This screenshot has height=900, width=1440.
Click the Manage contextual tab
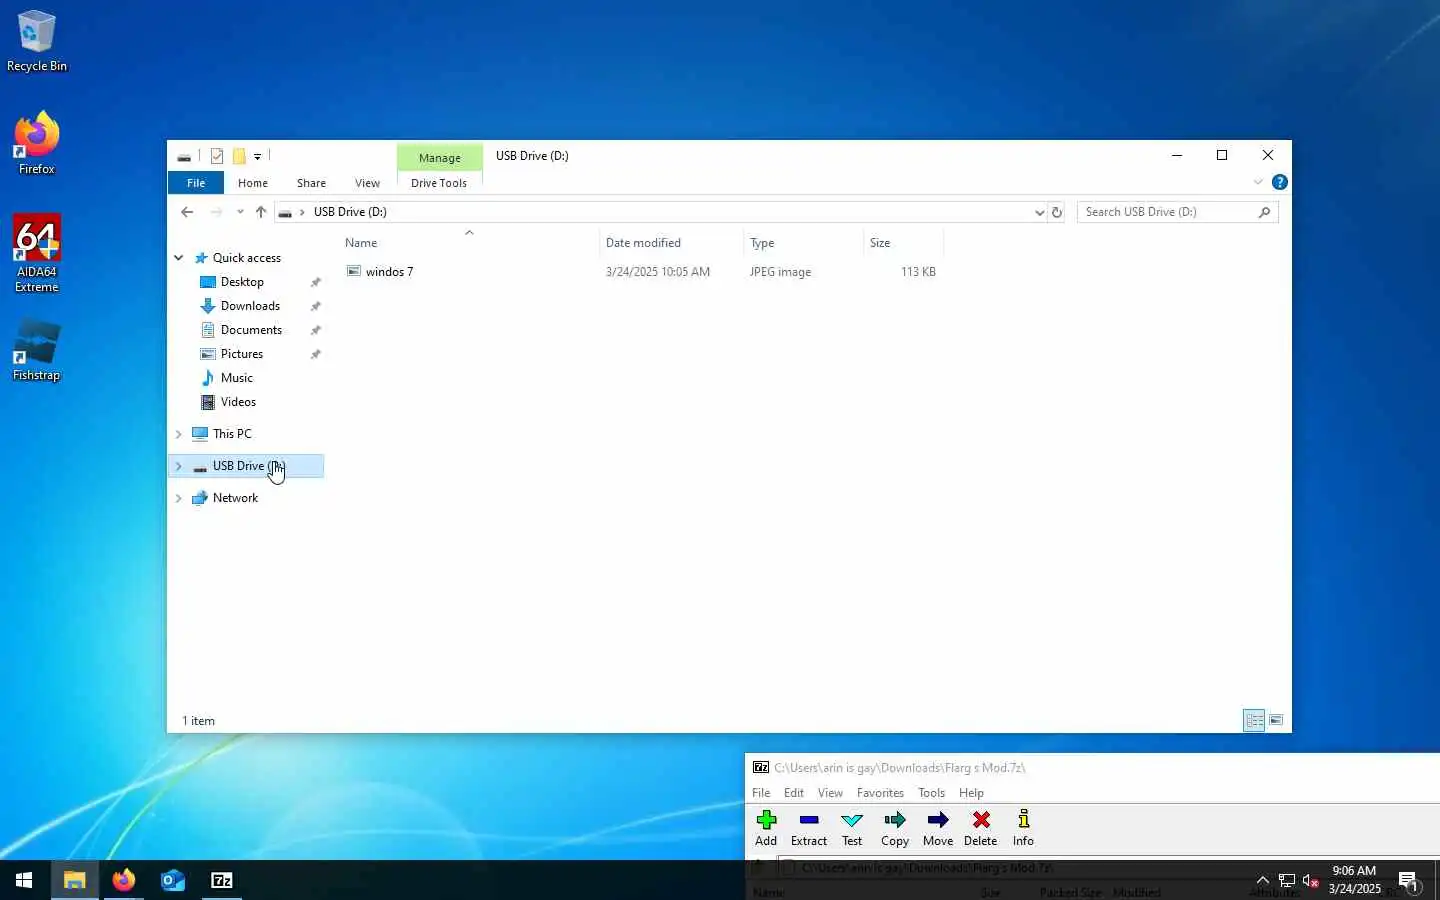tap(440, 157)
